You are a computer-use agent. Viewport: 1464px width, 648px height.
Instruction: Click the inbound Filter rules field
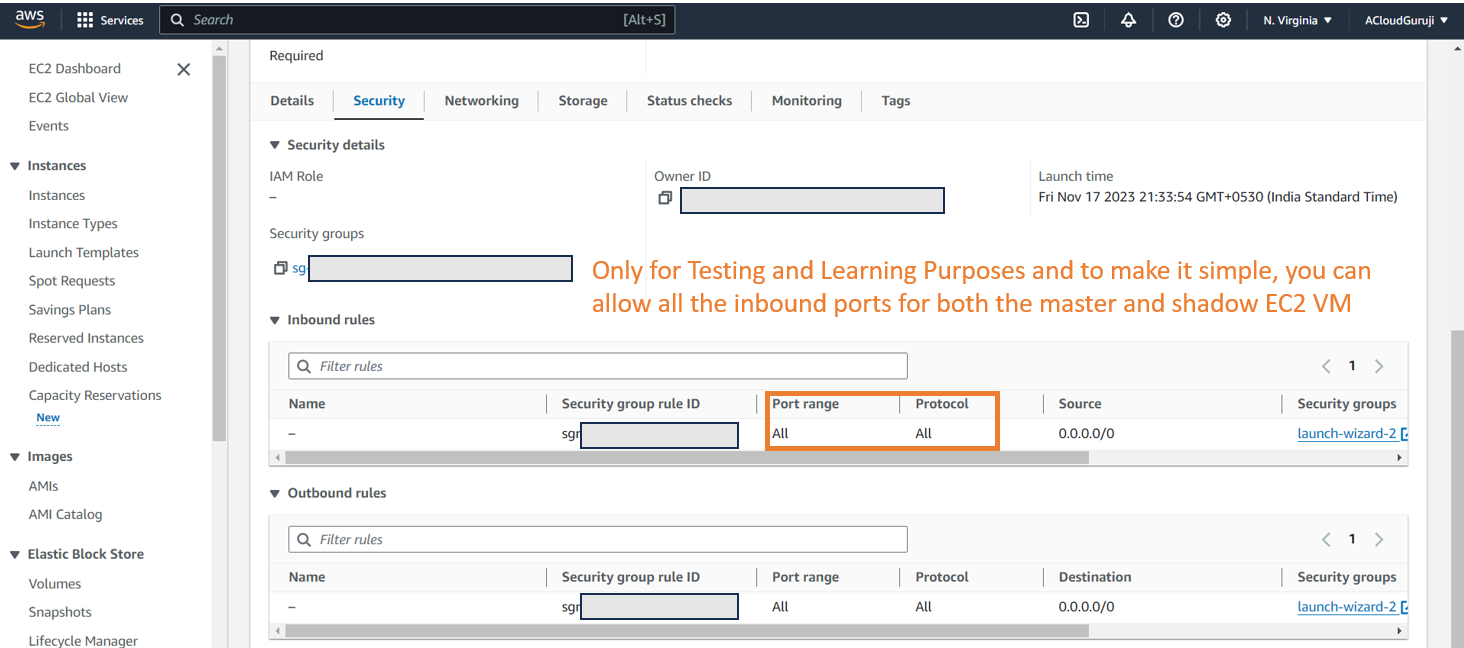(598, 366)
